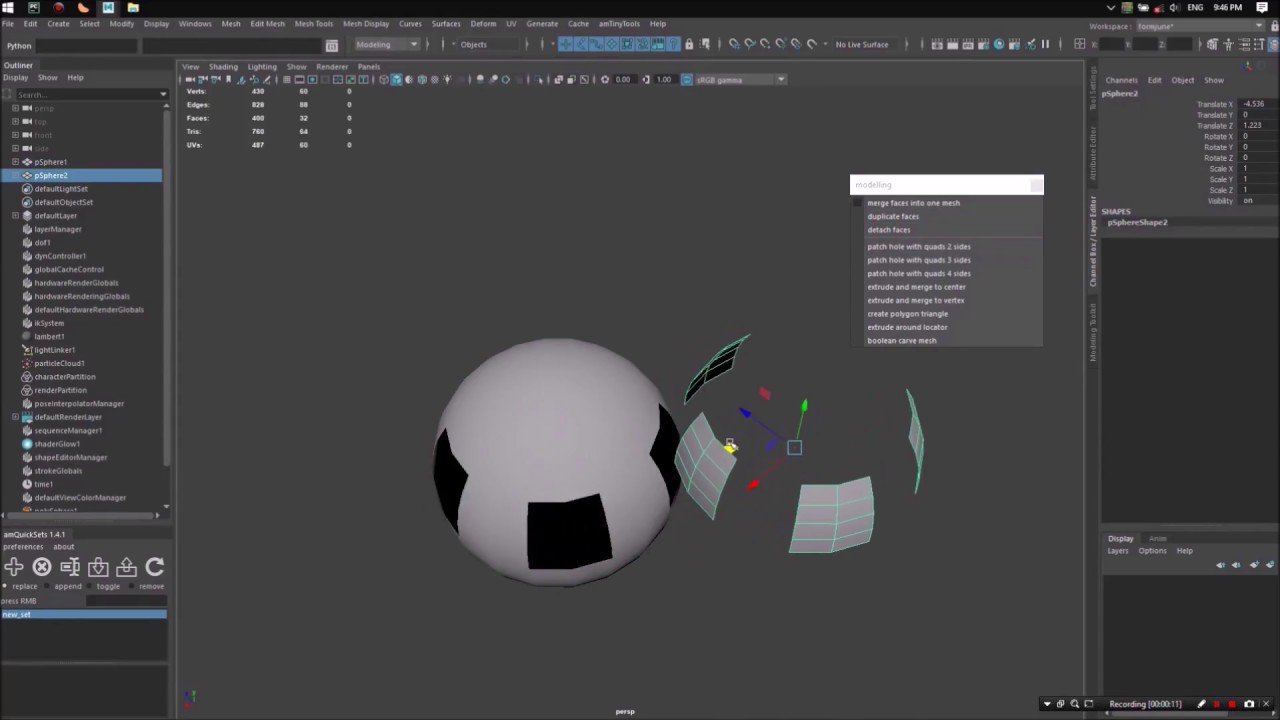Select the new_set entry in amQuickSets
This screenshot has width=1280, height=720.
[84, 614]
